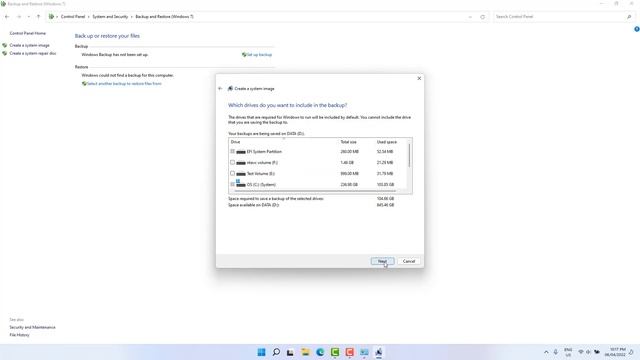Click the green C app taskbar icon
This screenshot has height=360, width=640.
(335, 352)
